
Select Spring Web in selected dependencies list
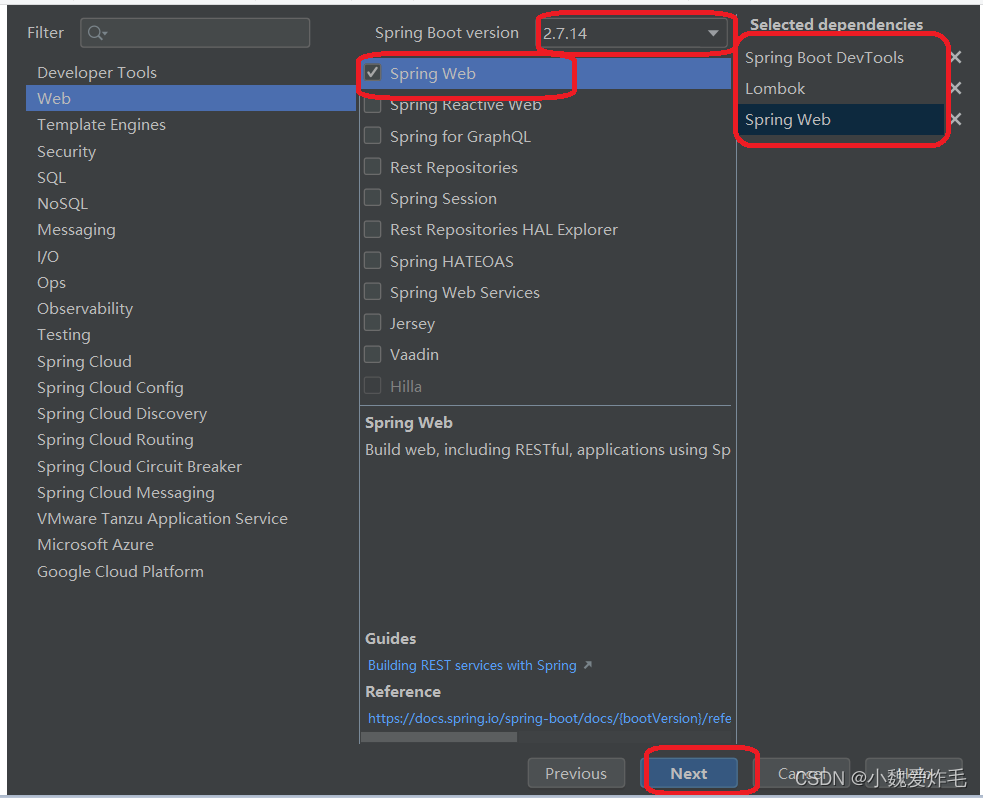(841, 119)
